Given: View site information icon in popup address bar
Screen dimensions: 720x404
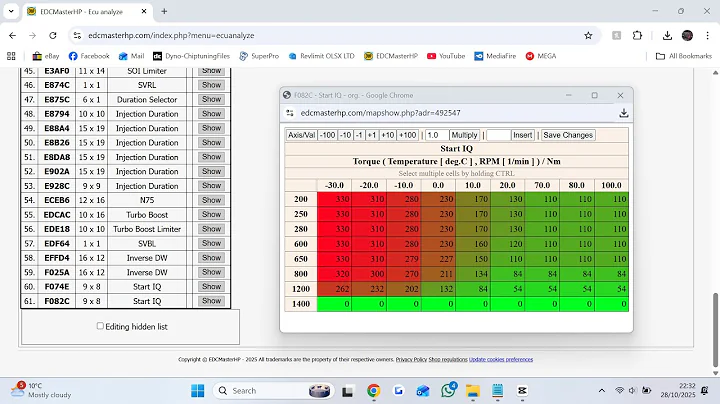Looking at the screenshot, I should [x=290, y=113].
